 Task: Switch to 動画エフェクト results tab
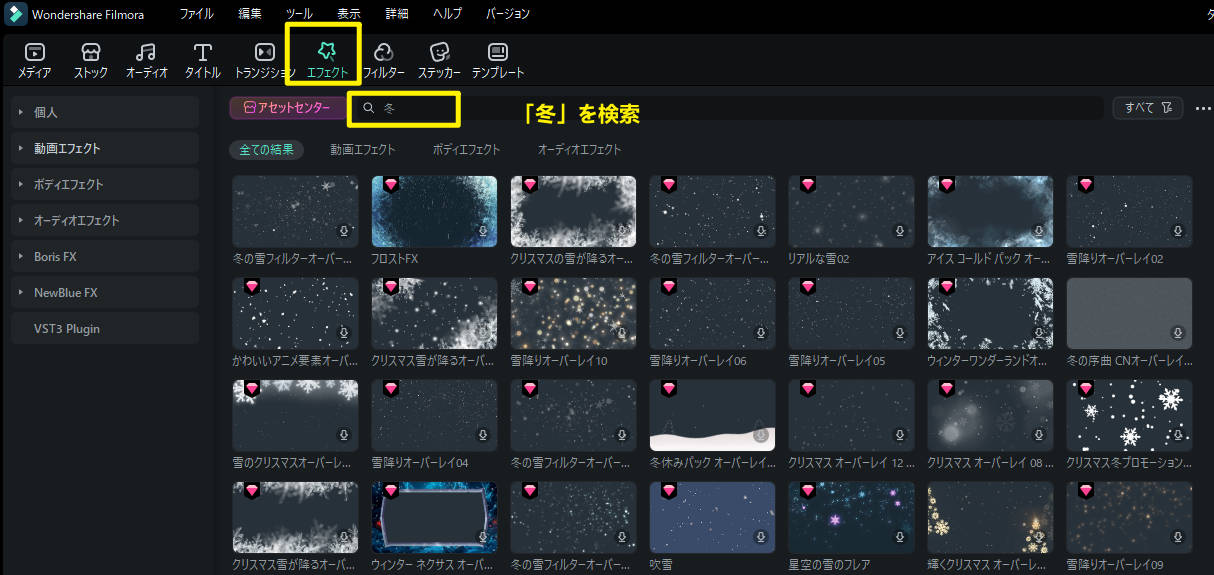coord(363,149)
